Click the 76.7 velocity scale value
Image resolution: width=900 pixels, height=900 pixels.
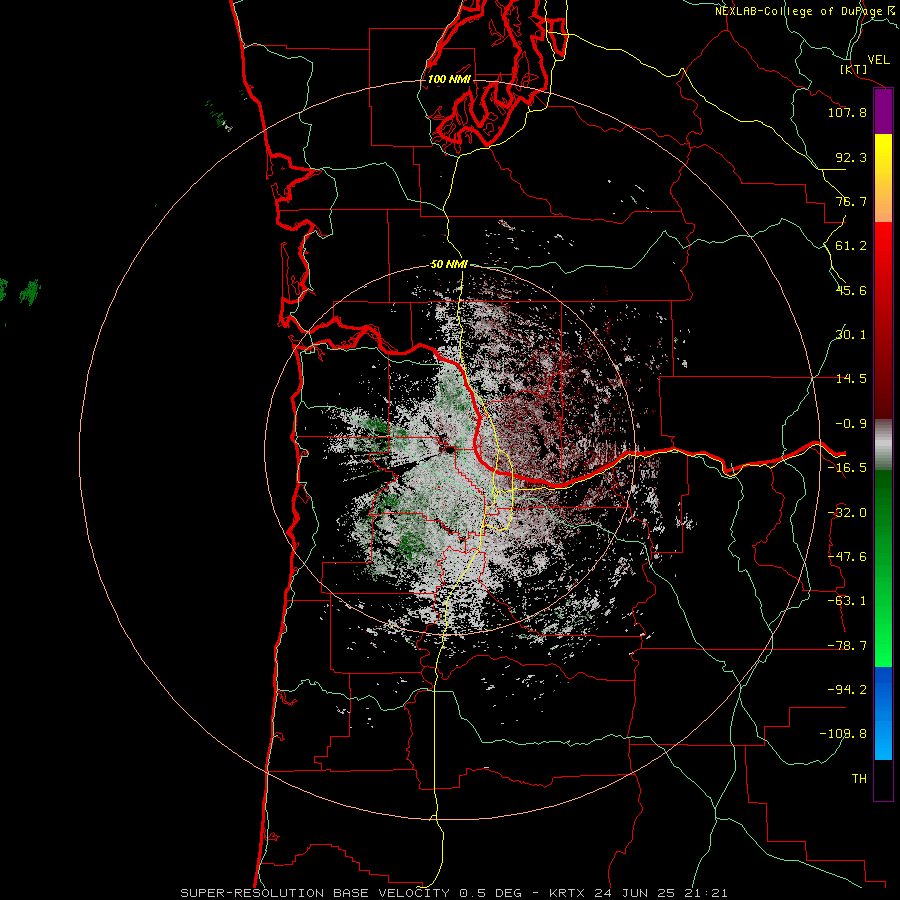851,201
